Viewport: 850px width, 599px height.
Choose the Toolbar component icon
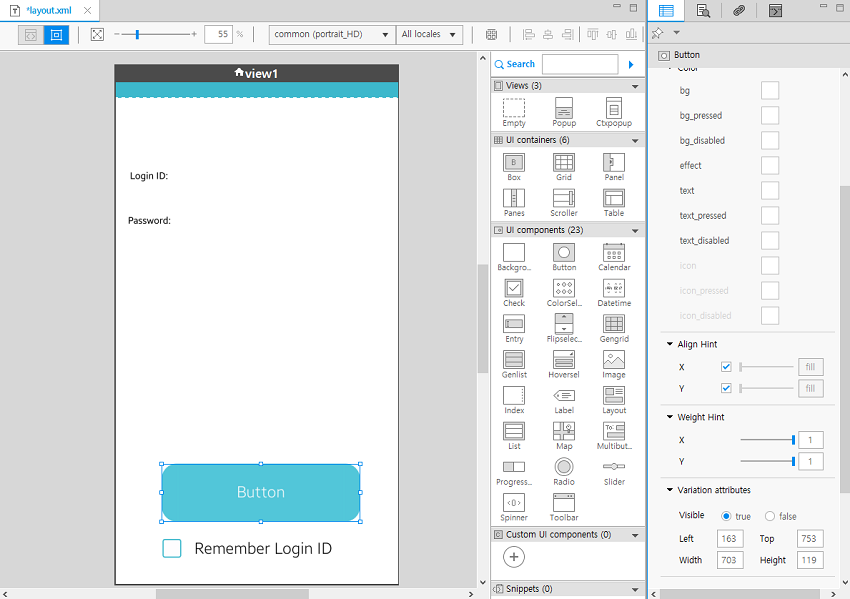click(564, 503)
